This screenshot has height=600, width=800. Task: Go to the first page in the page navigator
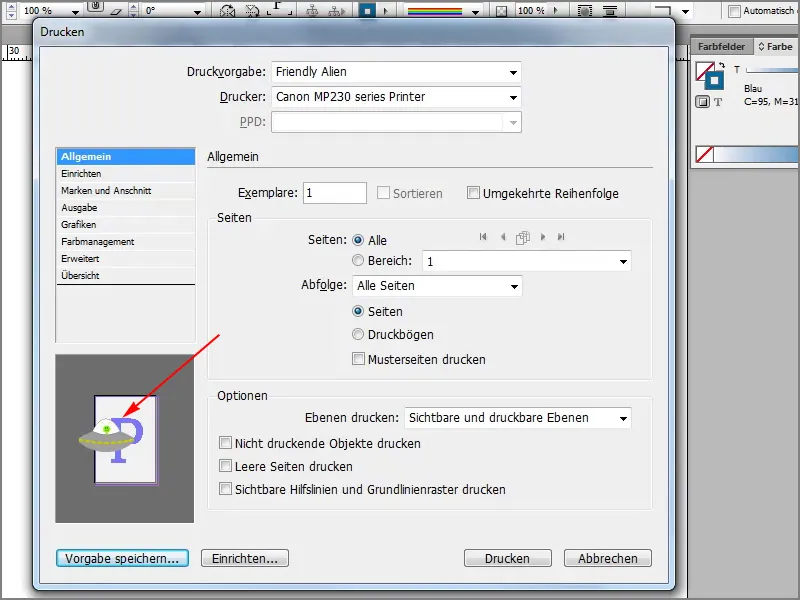pyautogui.click(x=483, y=237)
